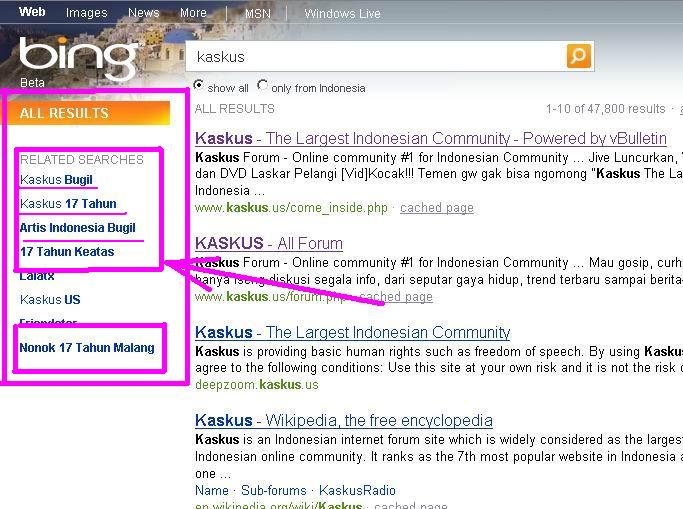Click the 'Beta' label under Bing logo
Image resolution: width=683 pixels, height=509 pixels.
point(32,83)
